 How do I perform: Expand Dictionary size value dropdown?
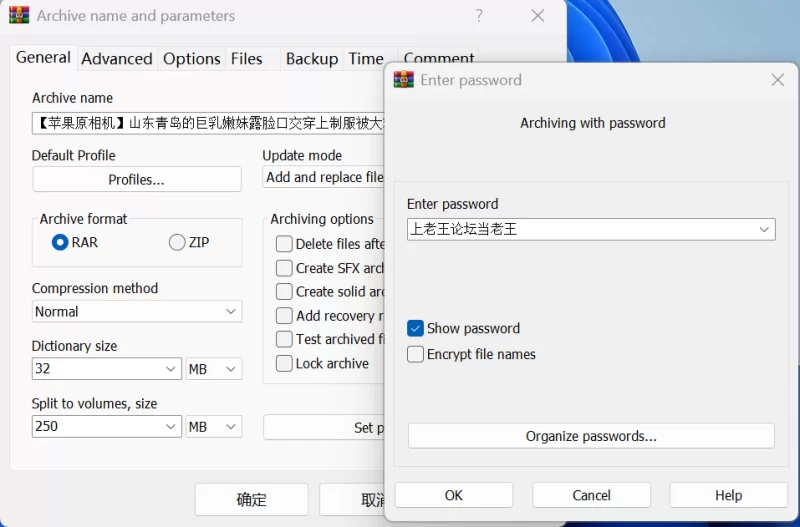click(x=170, y=369)
